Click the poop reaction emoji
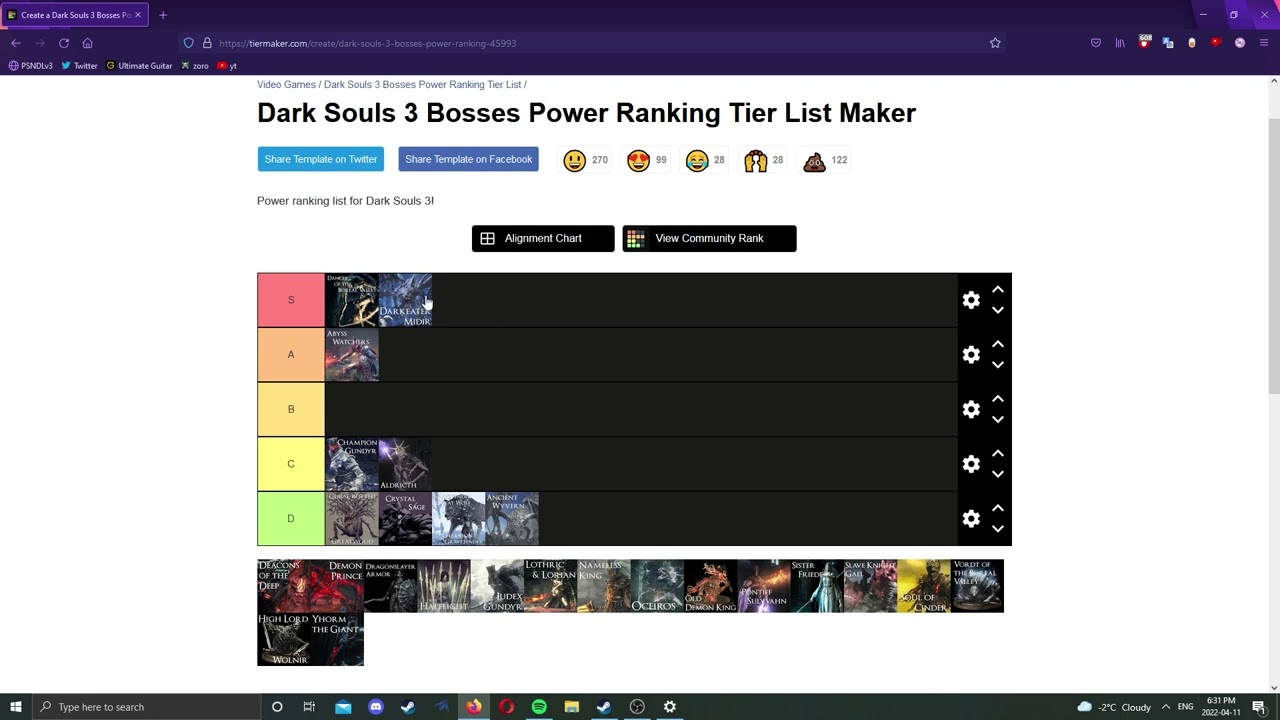The image size is (1280, 720). coord(815,160)
